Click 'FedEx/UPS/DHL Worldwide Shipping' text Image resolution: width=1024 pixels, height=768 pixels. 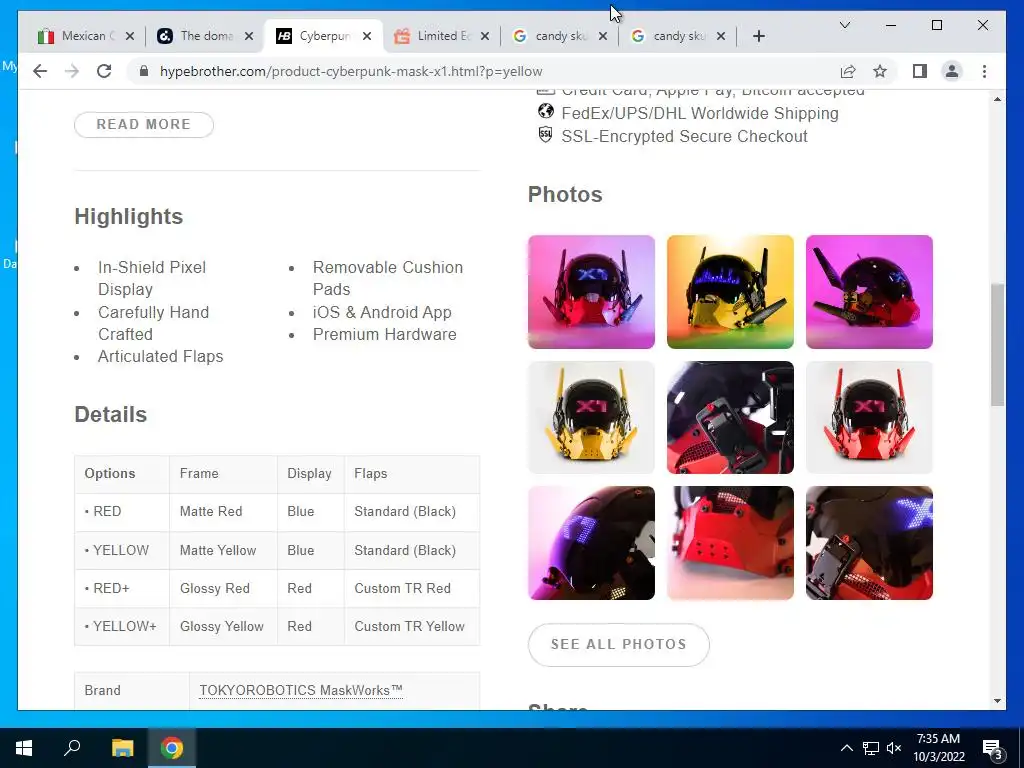point(700,113)
